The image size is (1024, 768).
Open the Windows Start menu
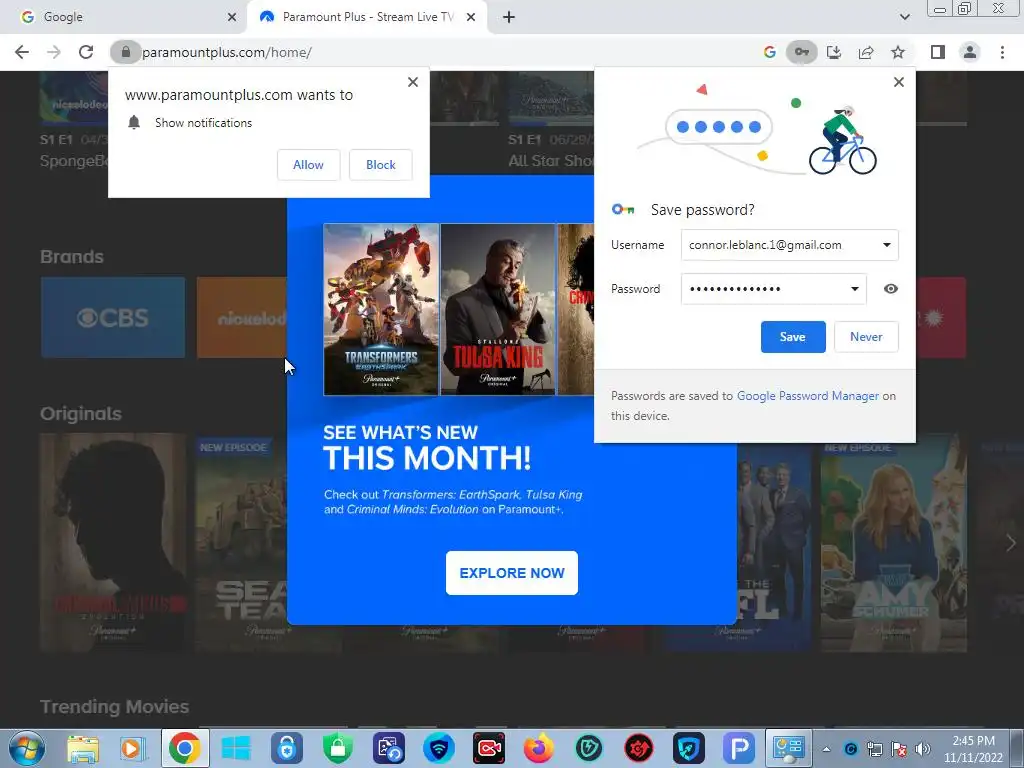(x=27, y=748)
